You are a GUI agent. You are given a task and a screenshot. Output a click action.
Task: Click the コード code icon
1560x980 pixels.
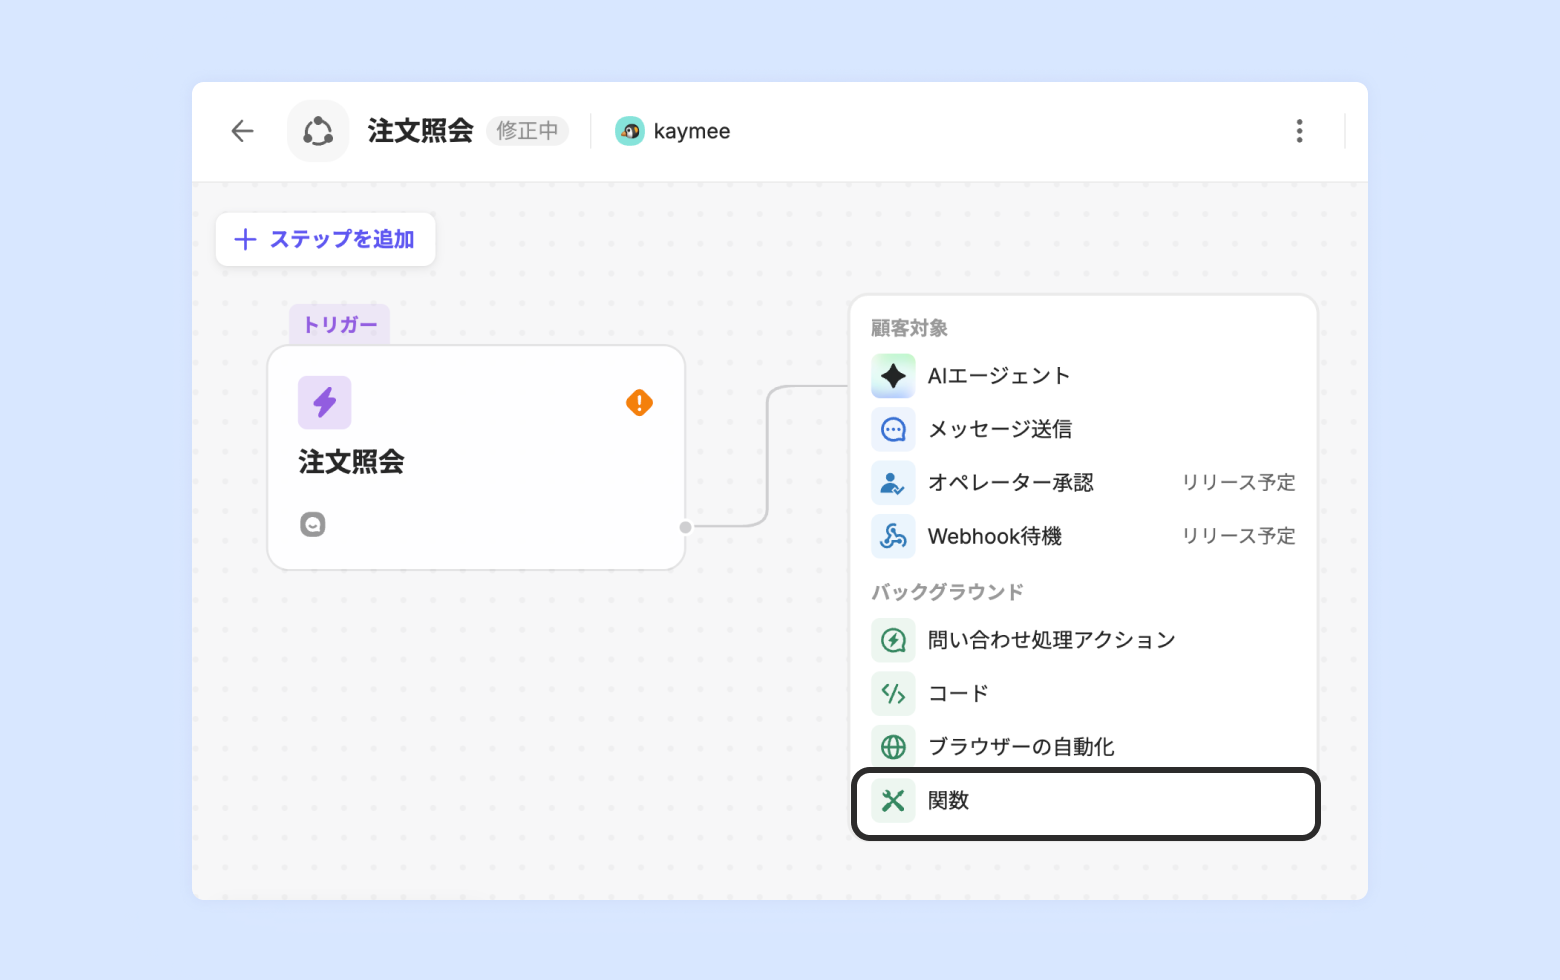coord(893,693)
